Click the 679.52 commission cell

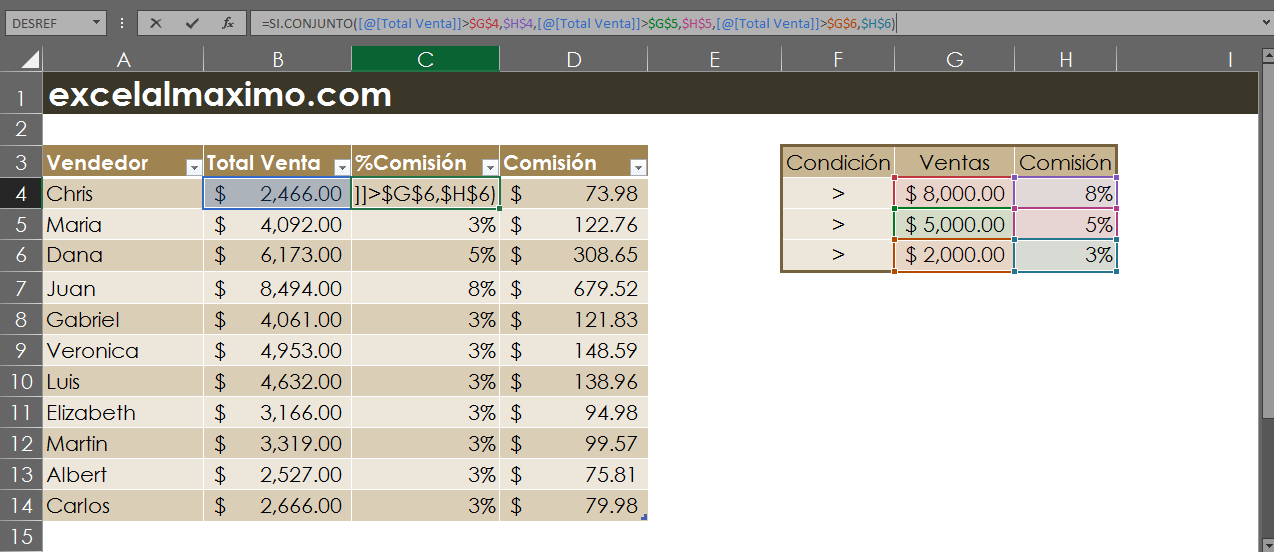click(573, 289)
